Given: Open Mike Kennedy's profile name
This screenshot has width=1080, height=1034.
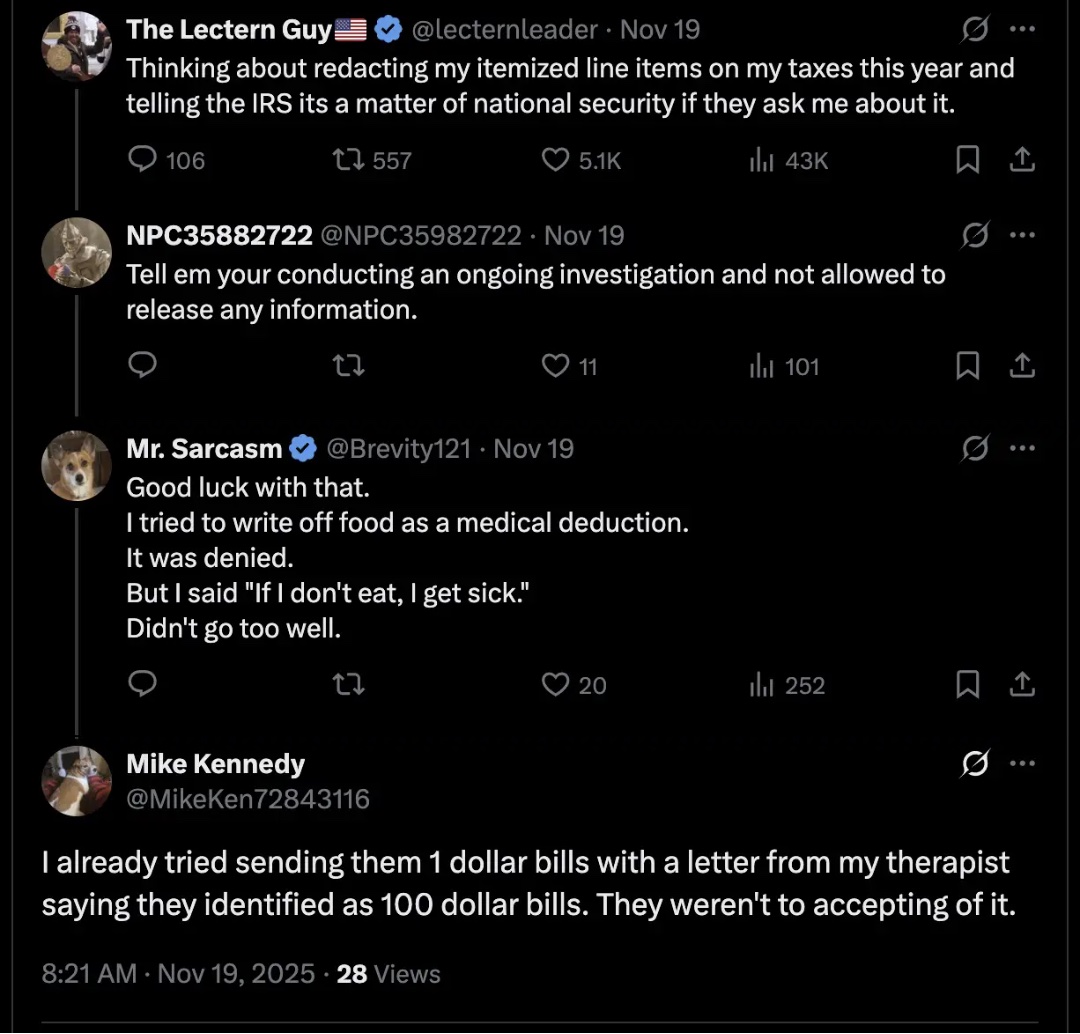Looking at the screenshot, I should click(215, 764).
